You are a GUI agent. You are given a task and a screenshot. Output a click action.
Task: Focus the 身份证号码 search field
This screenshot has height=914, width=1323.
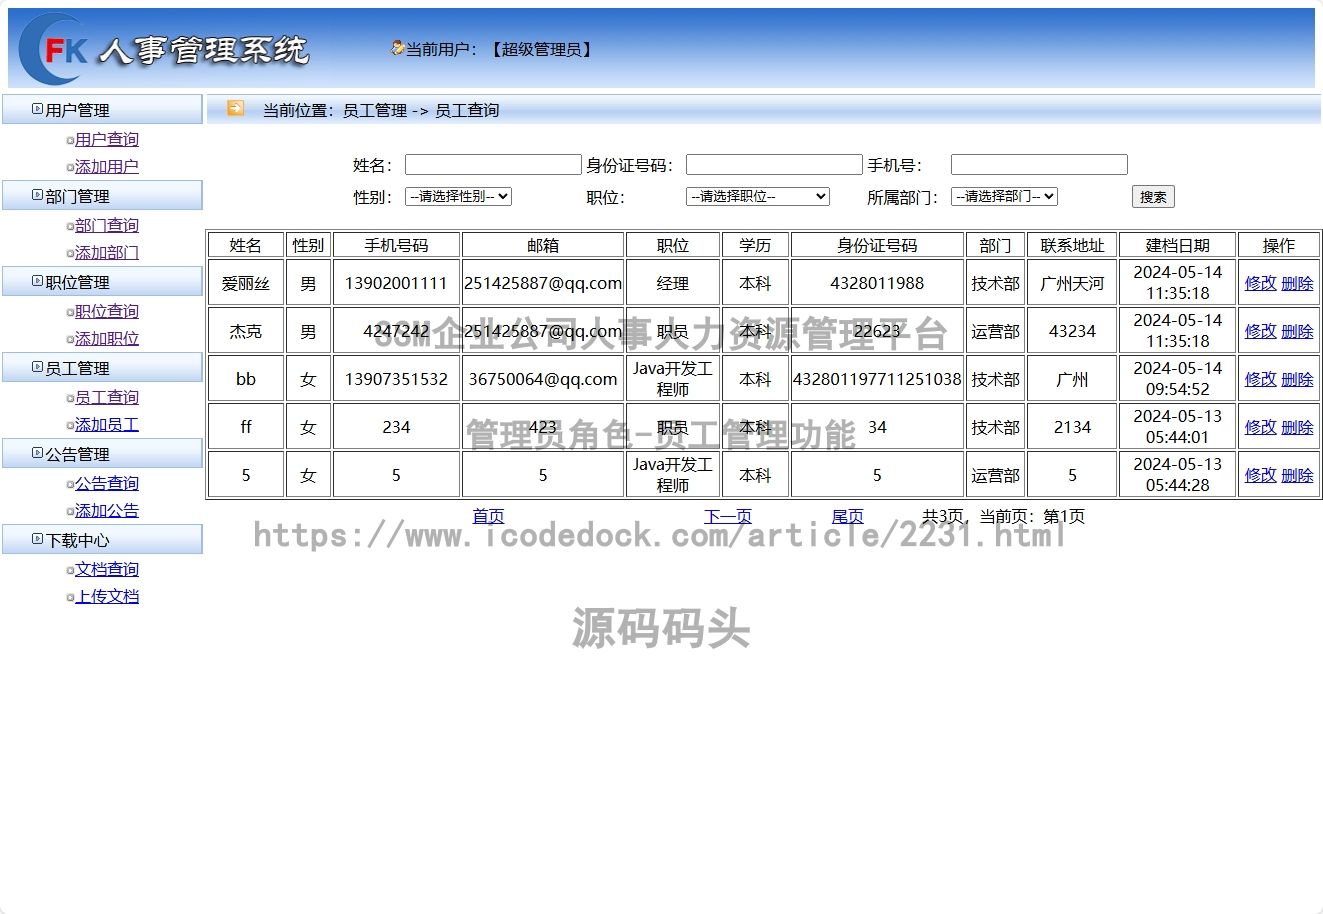(x=774, y=165)
